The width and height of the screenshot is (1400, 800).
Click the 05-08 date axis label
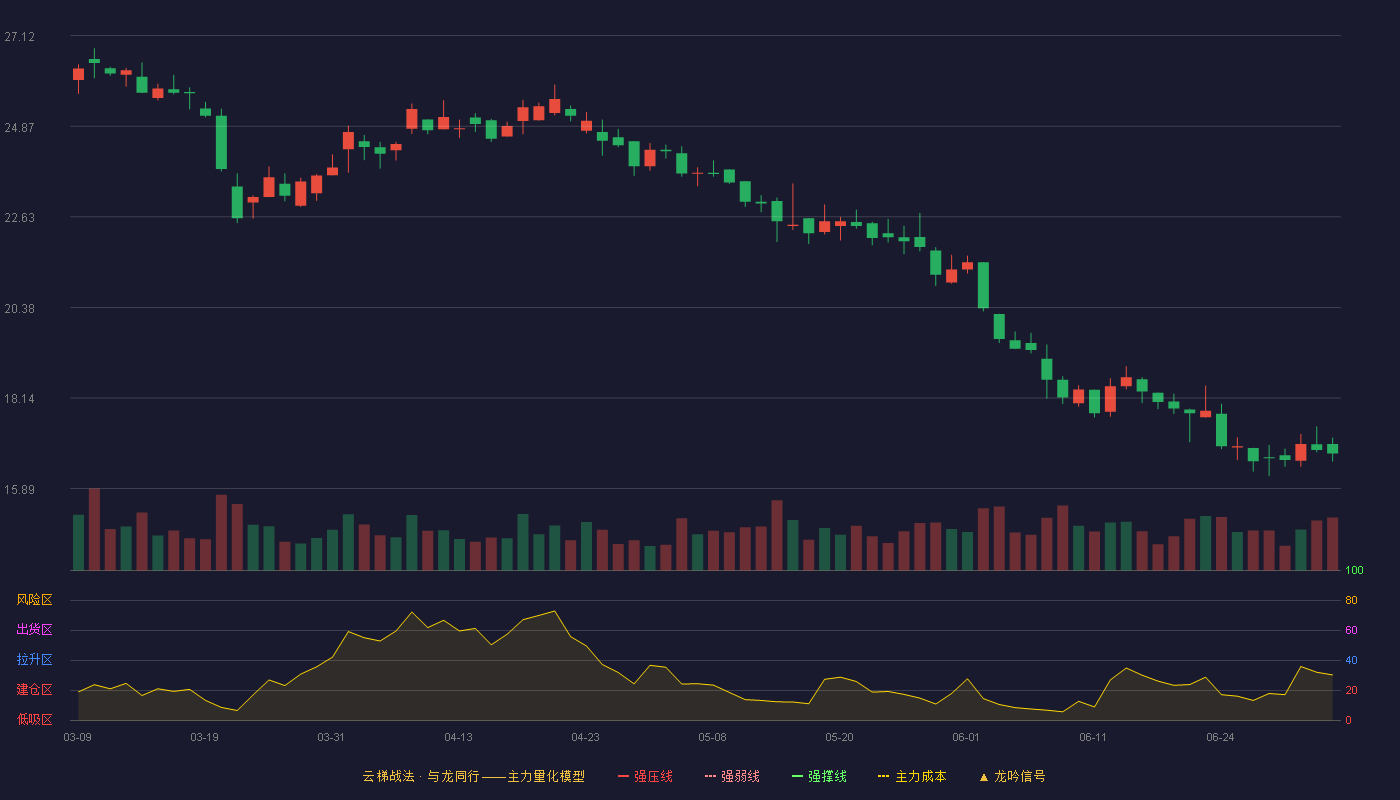click(712, 737)
